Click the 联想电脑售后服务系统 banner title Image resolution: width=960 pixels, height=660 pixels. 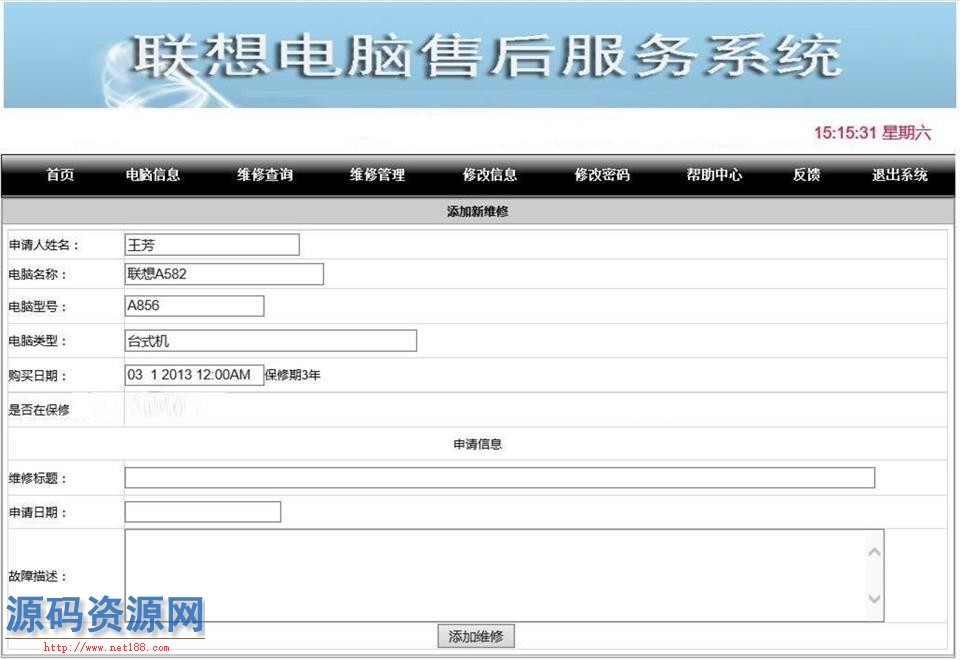click(487, 56)
